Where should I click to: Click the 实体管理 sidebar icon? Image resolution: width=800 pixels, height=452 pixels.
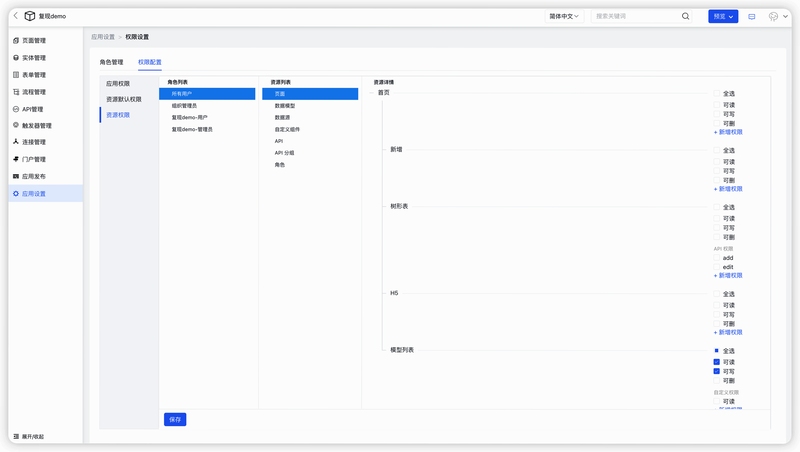coord(16,58)
